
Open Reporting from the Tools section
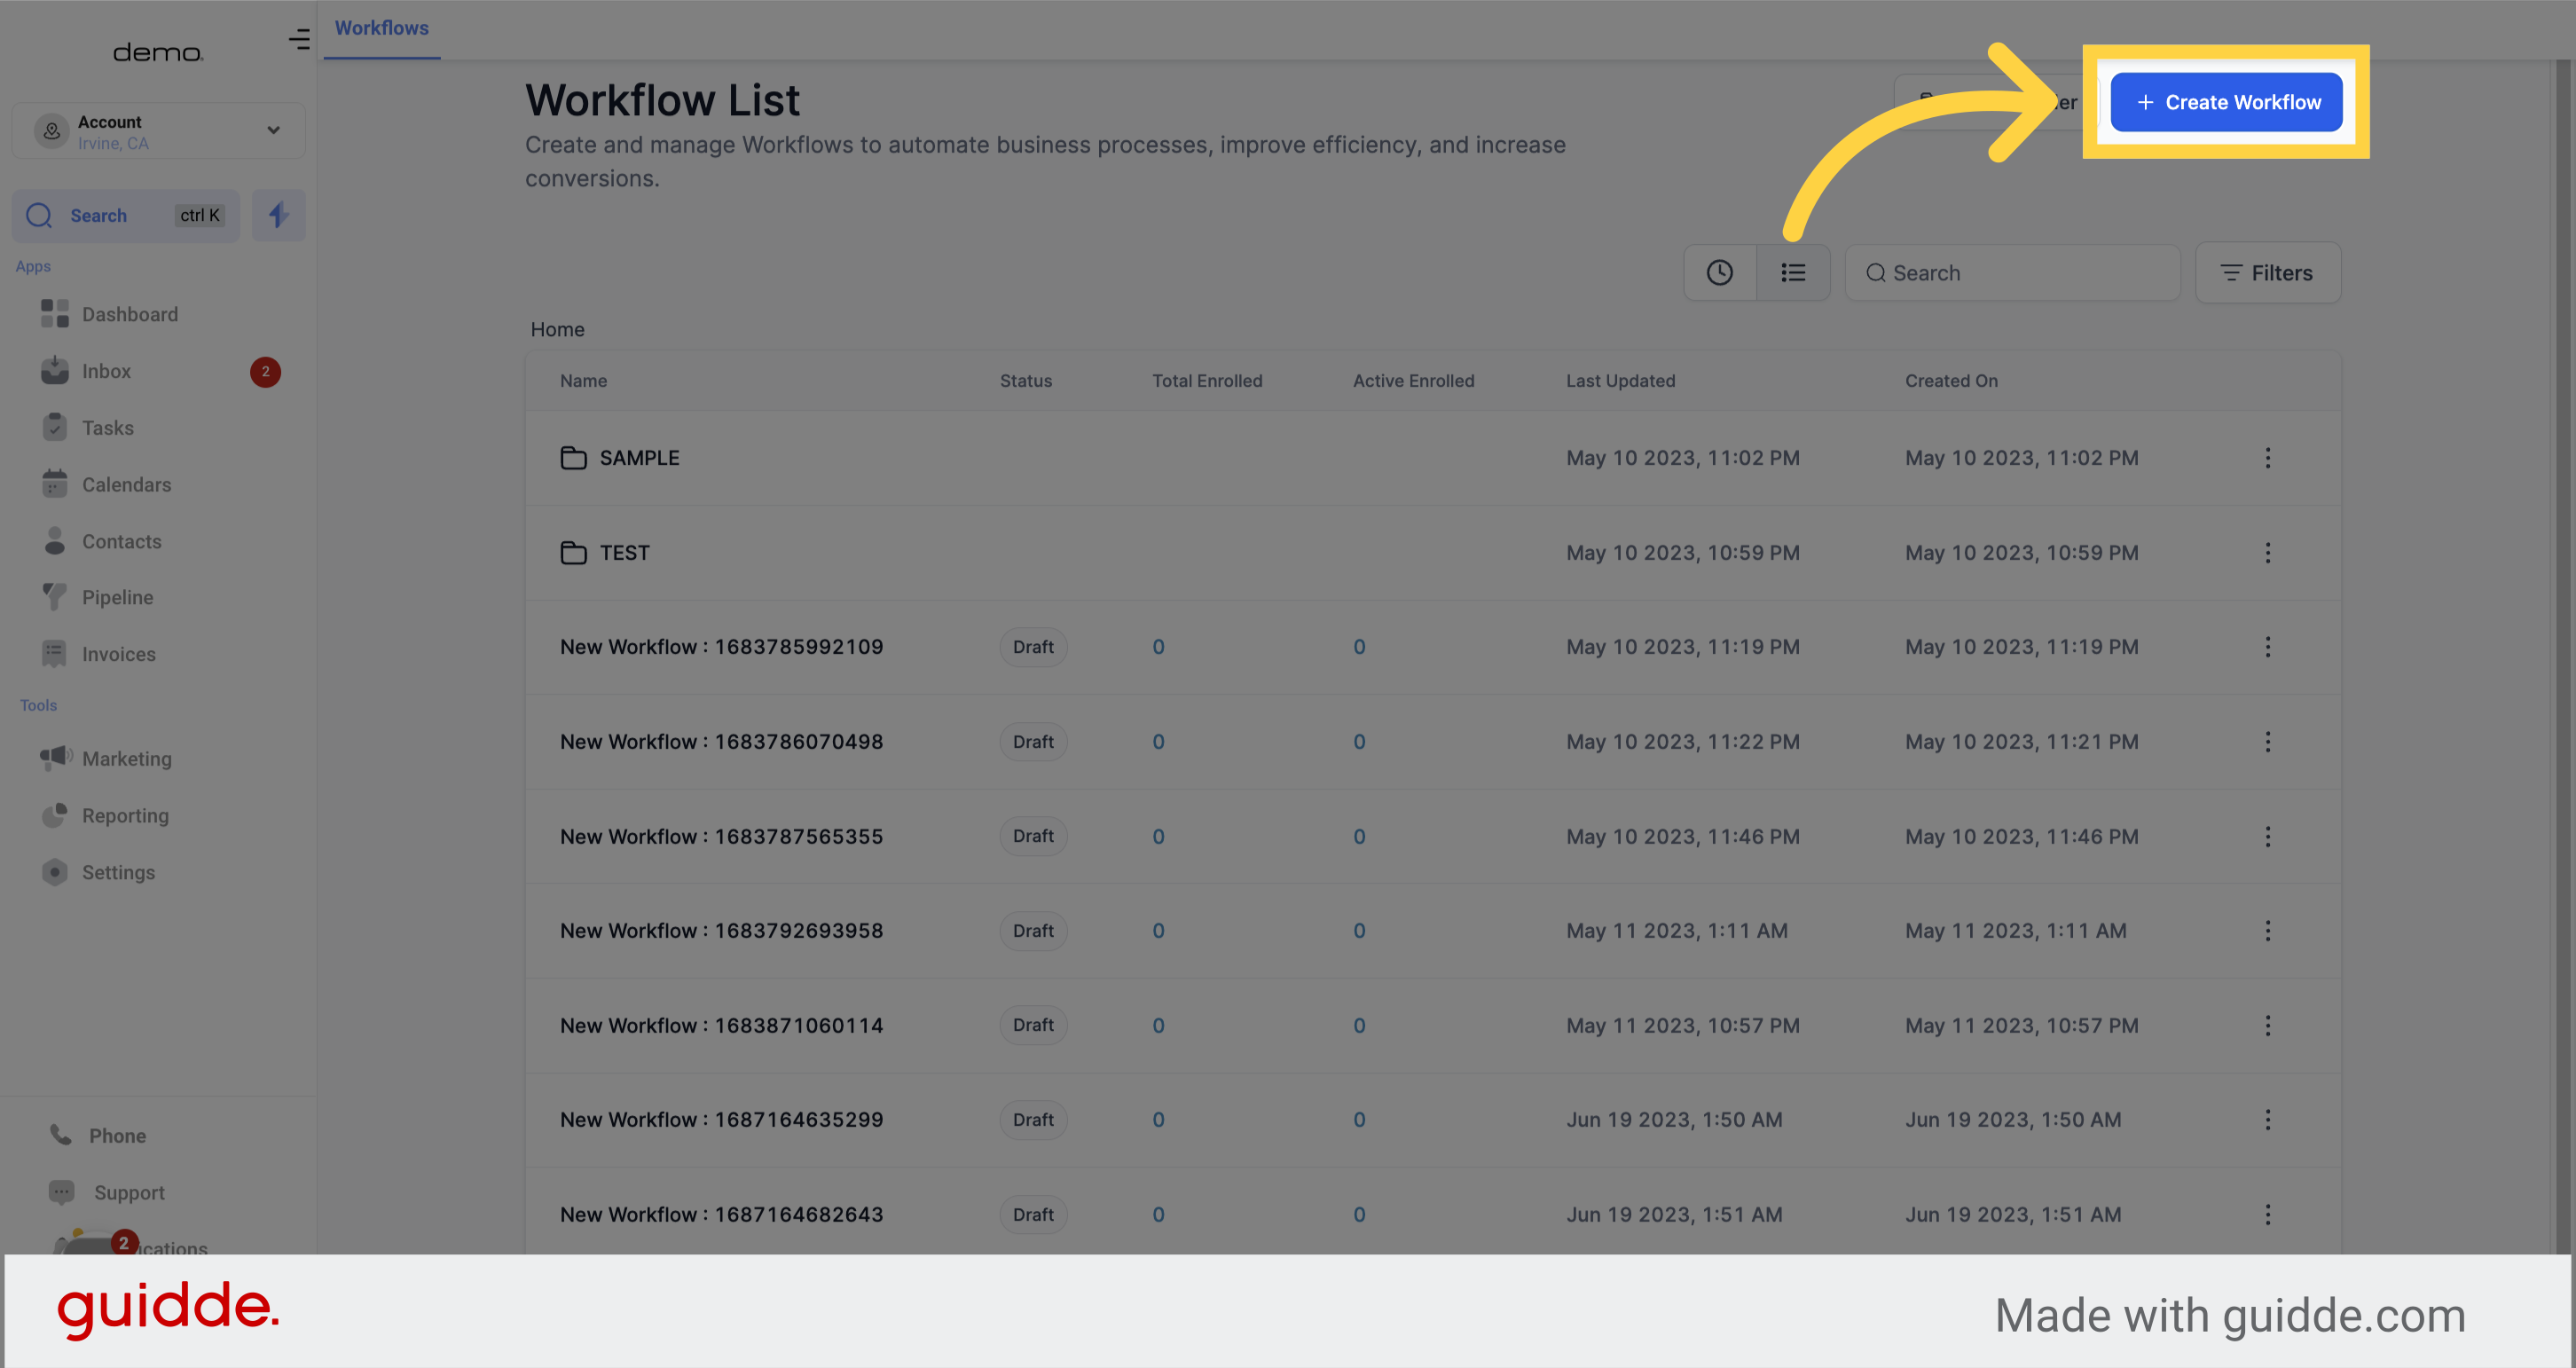(x=125, y=815)
